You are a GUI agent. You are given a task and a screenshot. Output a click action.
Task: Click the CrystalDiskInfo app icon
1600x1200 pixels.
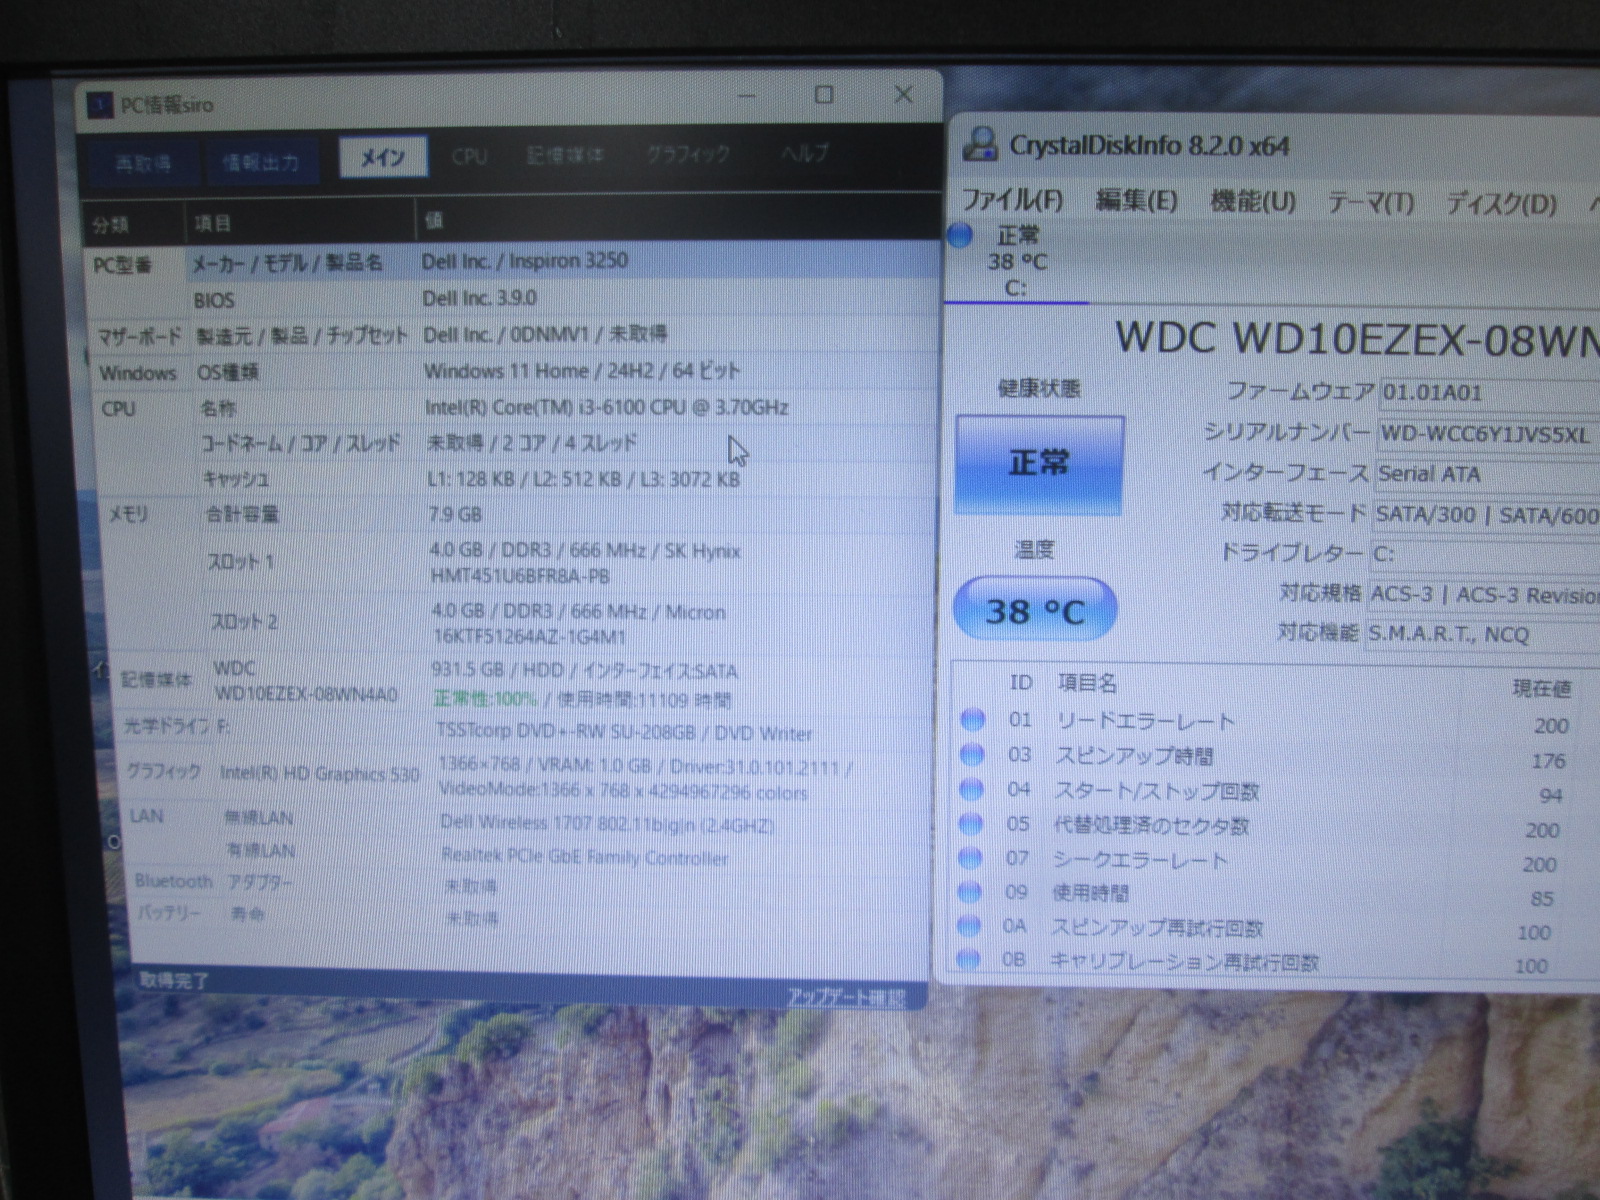[x=980, y=145]
